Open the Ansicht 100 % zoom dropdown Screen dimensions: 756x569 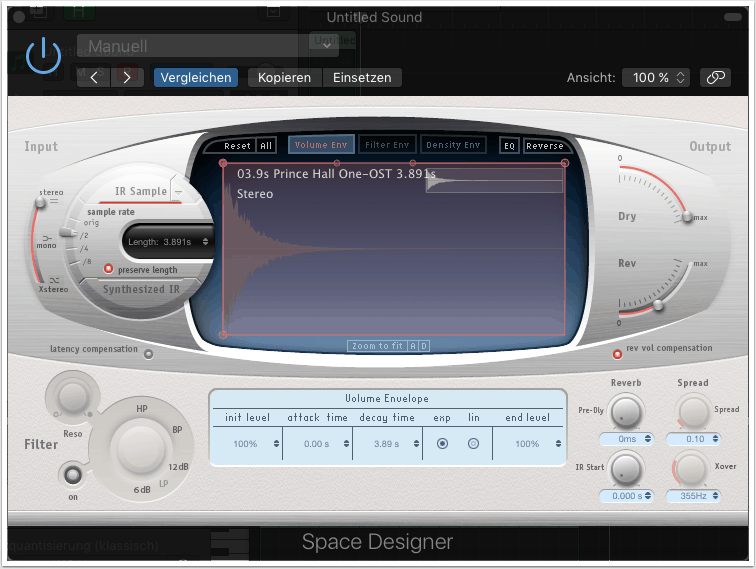click(x=656, y=77)
